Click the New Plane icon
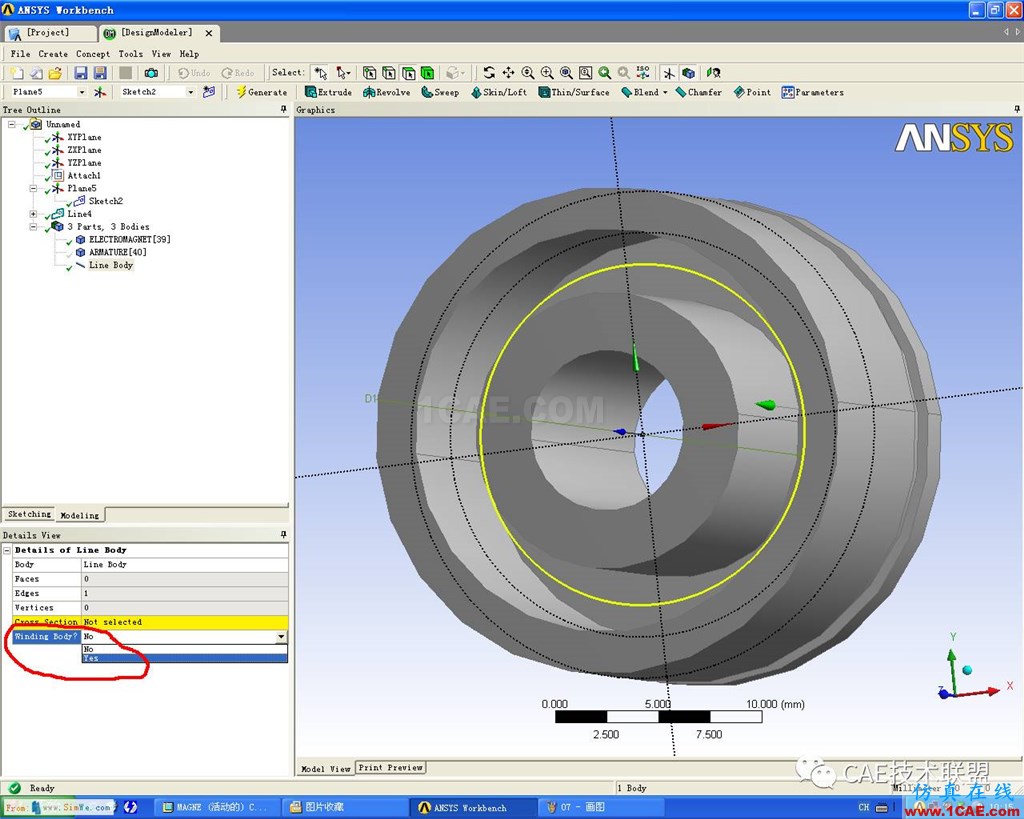This screenshot has height=819, width=1024. (x=99, y=92)
